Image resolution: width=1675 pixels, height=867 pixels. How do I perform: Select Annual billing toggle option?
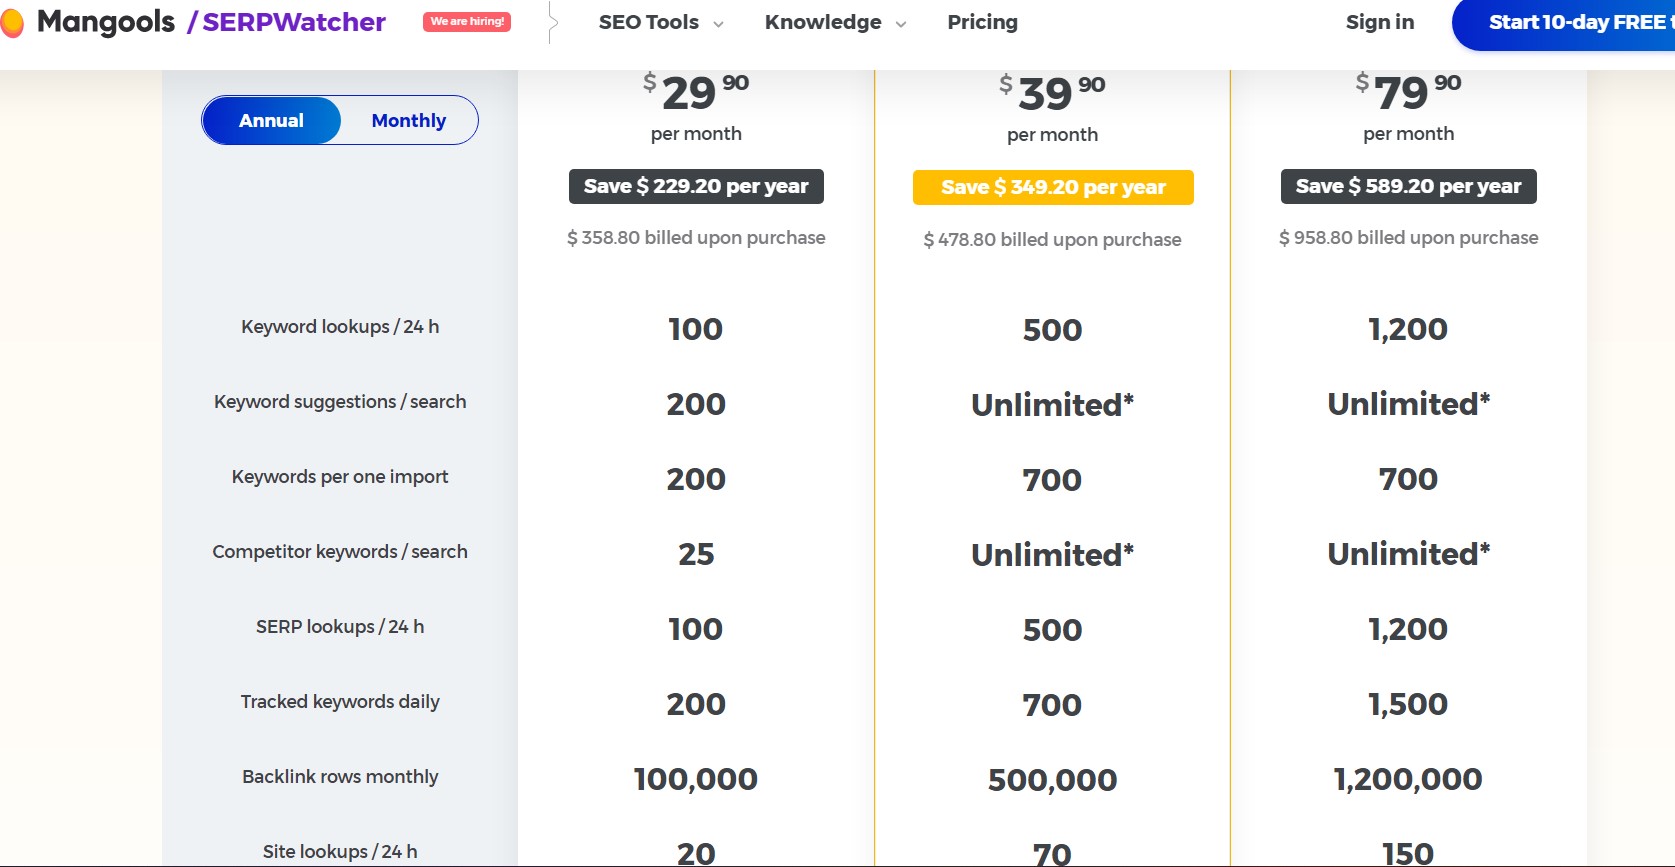271,120
